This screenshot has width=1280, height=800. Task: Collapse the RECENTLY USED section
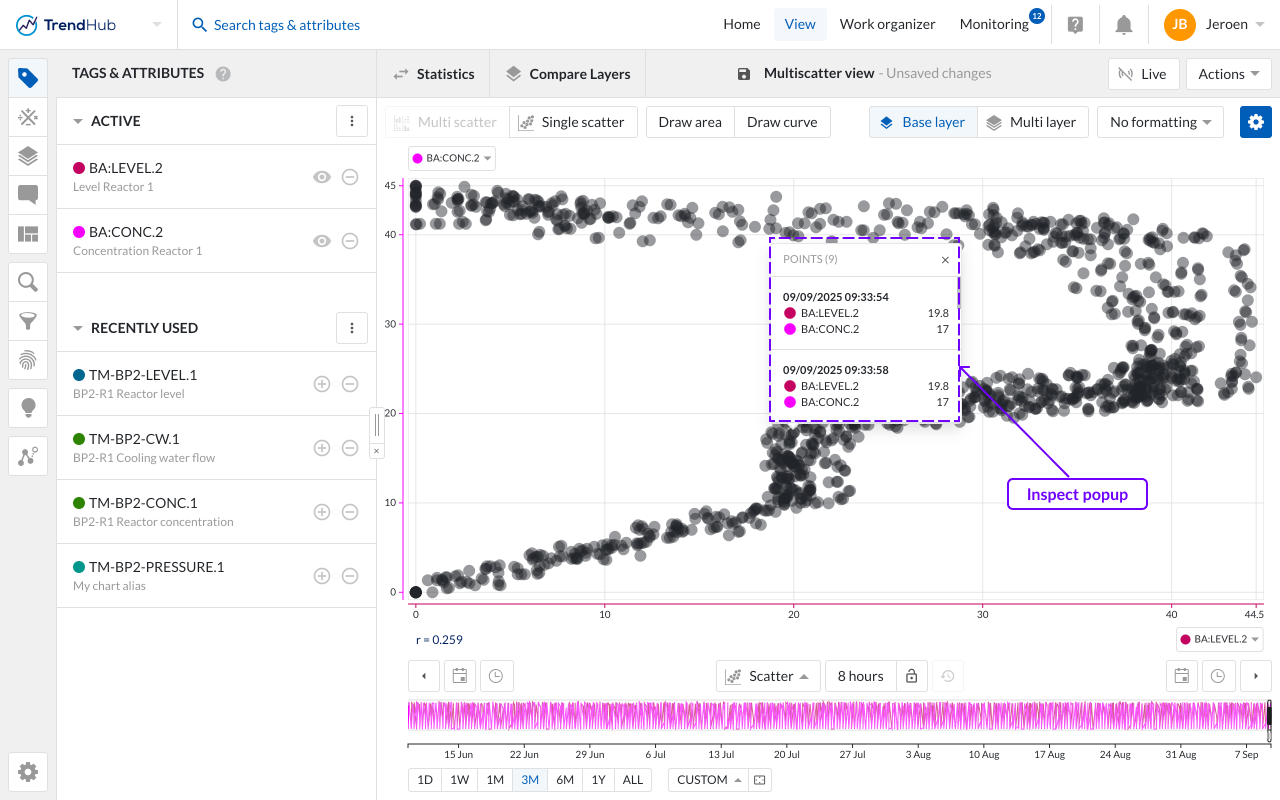pyautogui.click(x=78, y=328)
